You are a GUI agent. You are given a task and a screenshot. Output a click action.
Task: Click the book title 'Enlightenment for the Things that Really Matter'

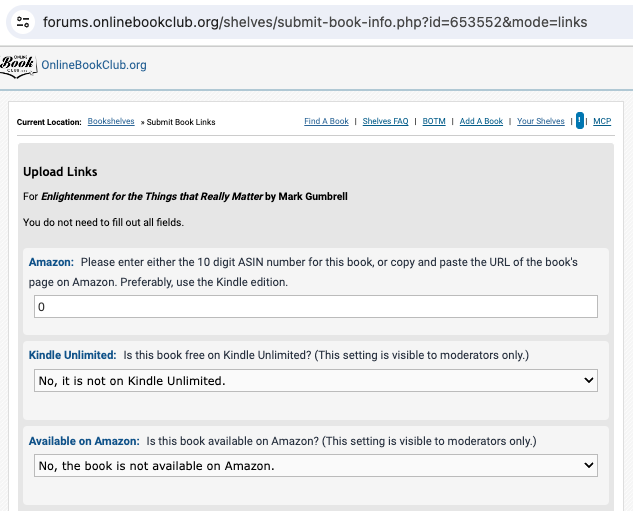(x=152, y=197)
